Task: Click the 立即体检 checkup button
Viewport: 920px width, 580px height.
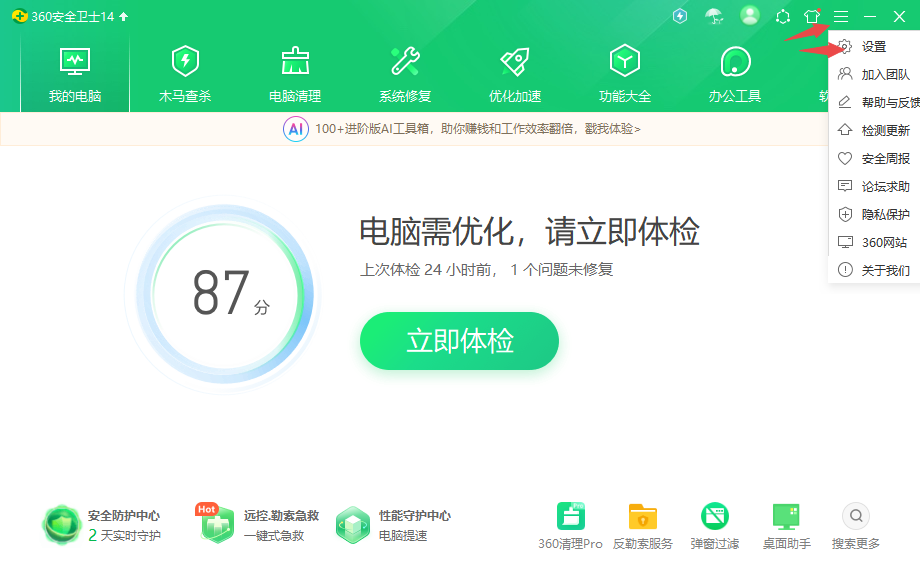Action: [459, 341]
